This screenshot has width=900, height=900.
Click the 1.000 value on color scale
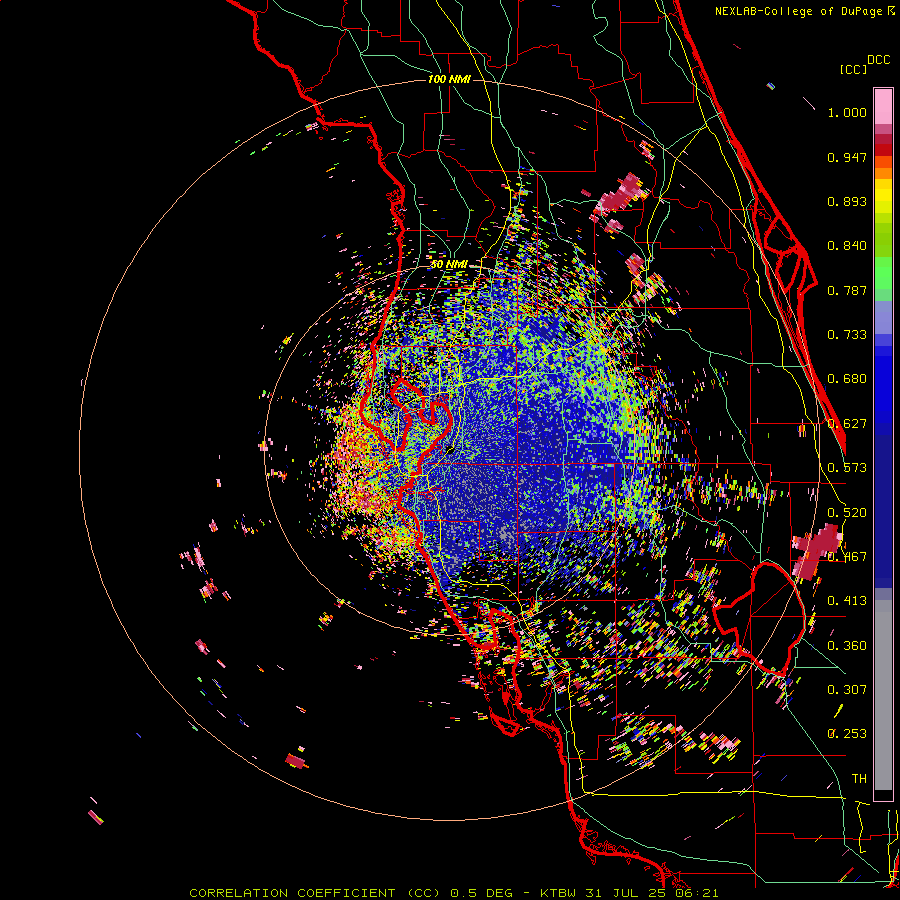tap(847, 112)
